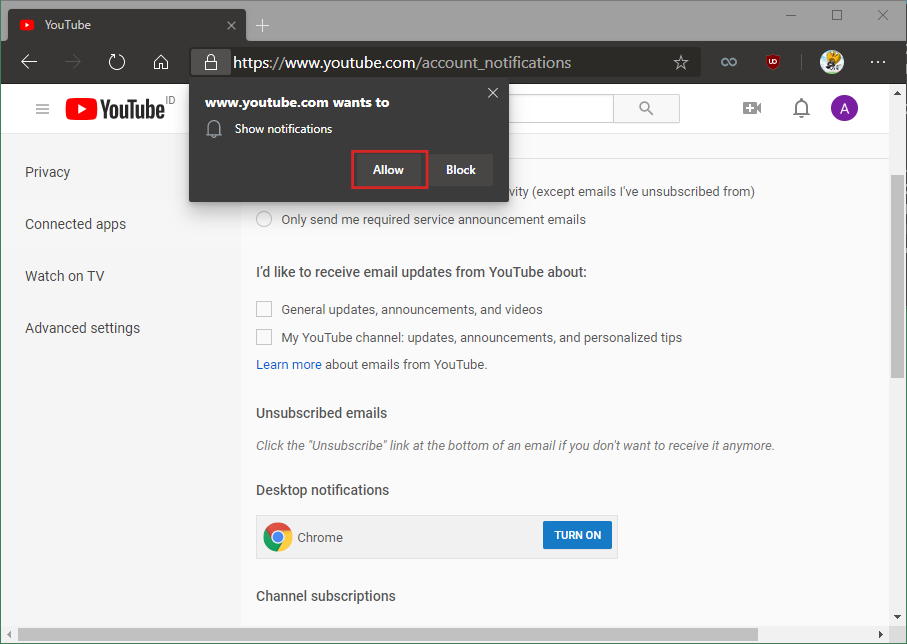Select 'Only send me required service announcement emails'
The image size is (907, 644).
pos(264,219)
